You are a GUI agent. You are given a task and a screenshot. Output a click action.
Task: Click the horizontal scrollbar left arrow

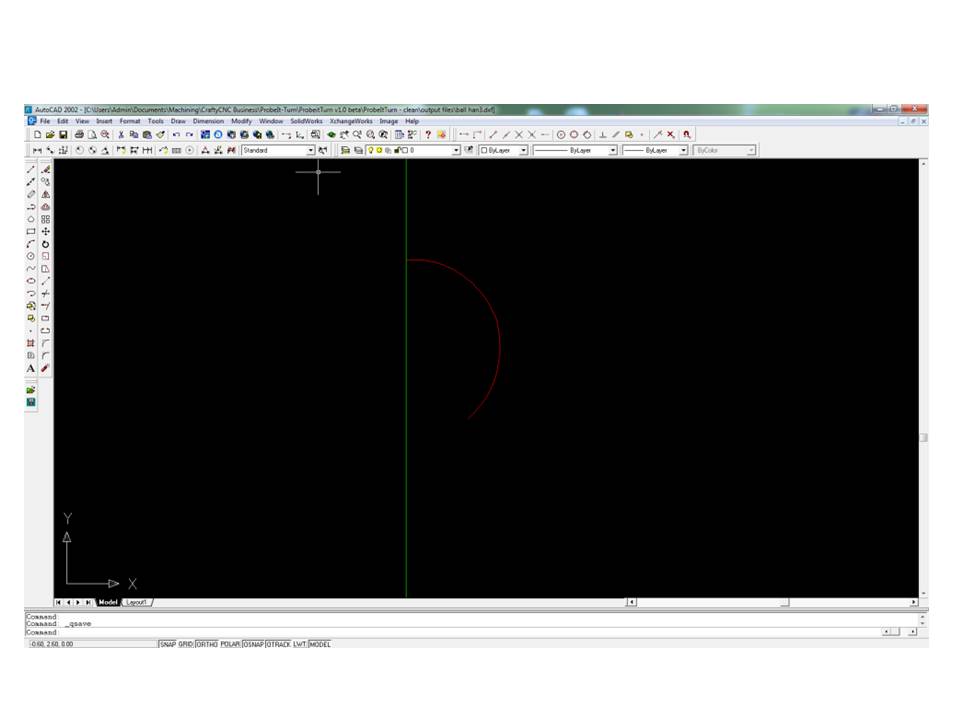point(631,602)
